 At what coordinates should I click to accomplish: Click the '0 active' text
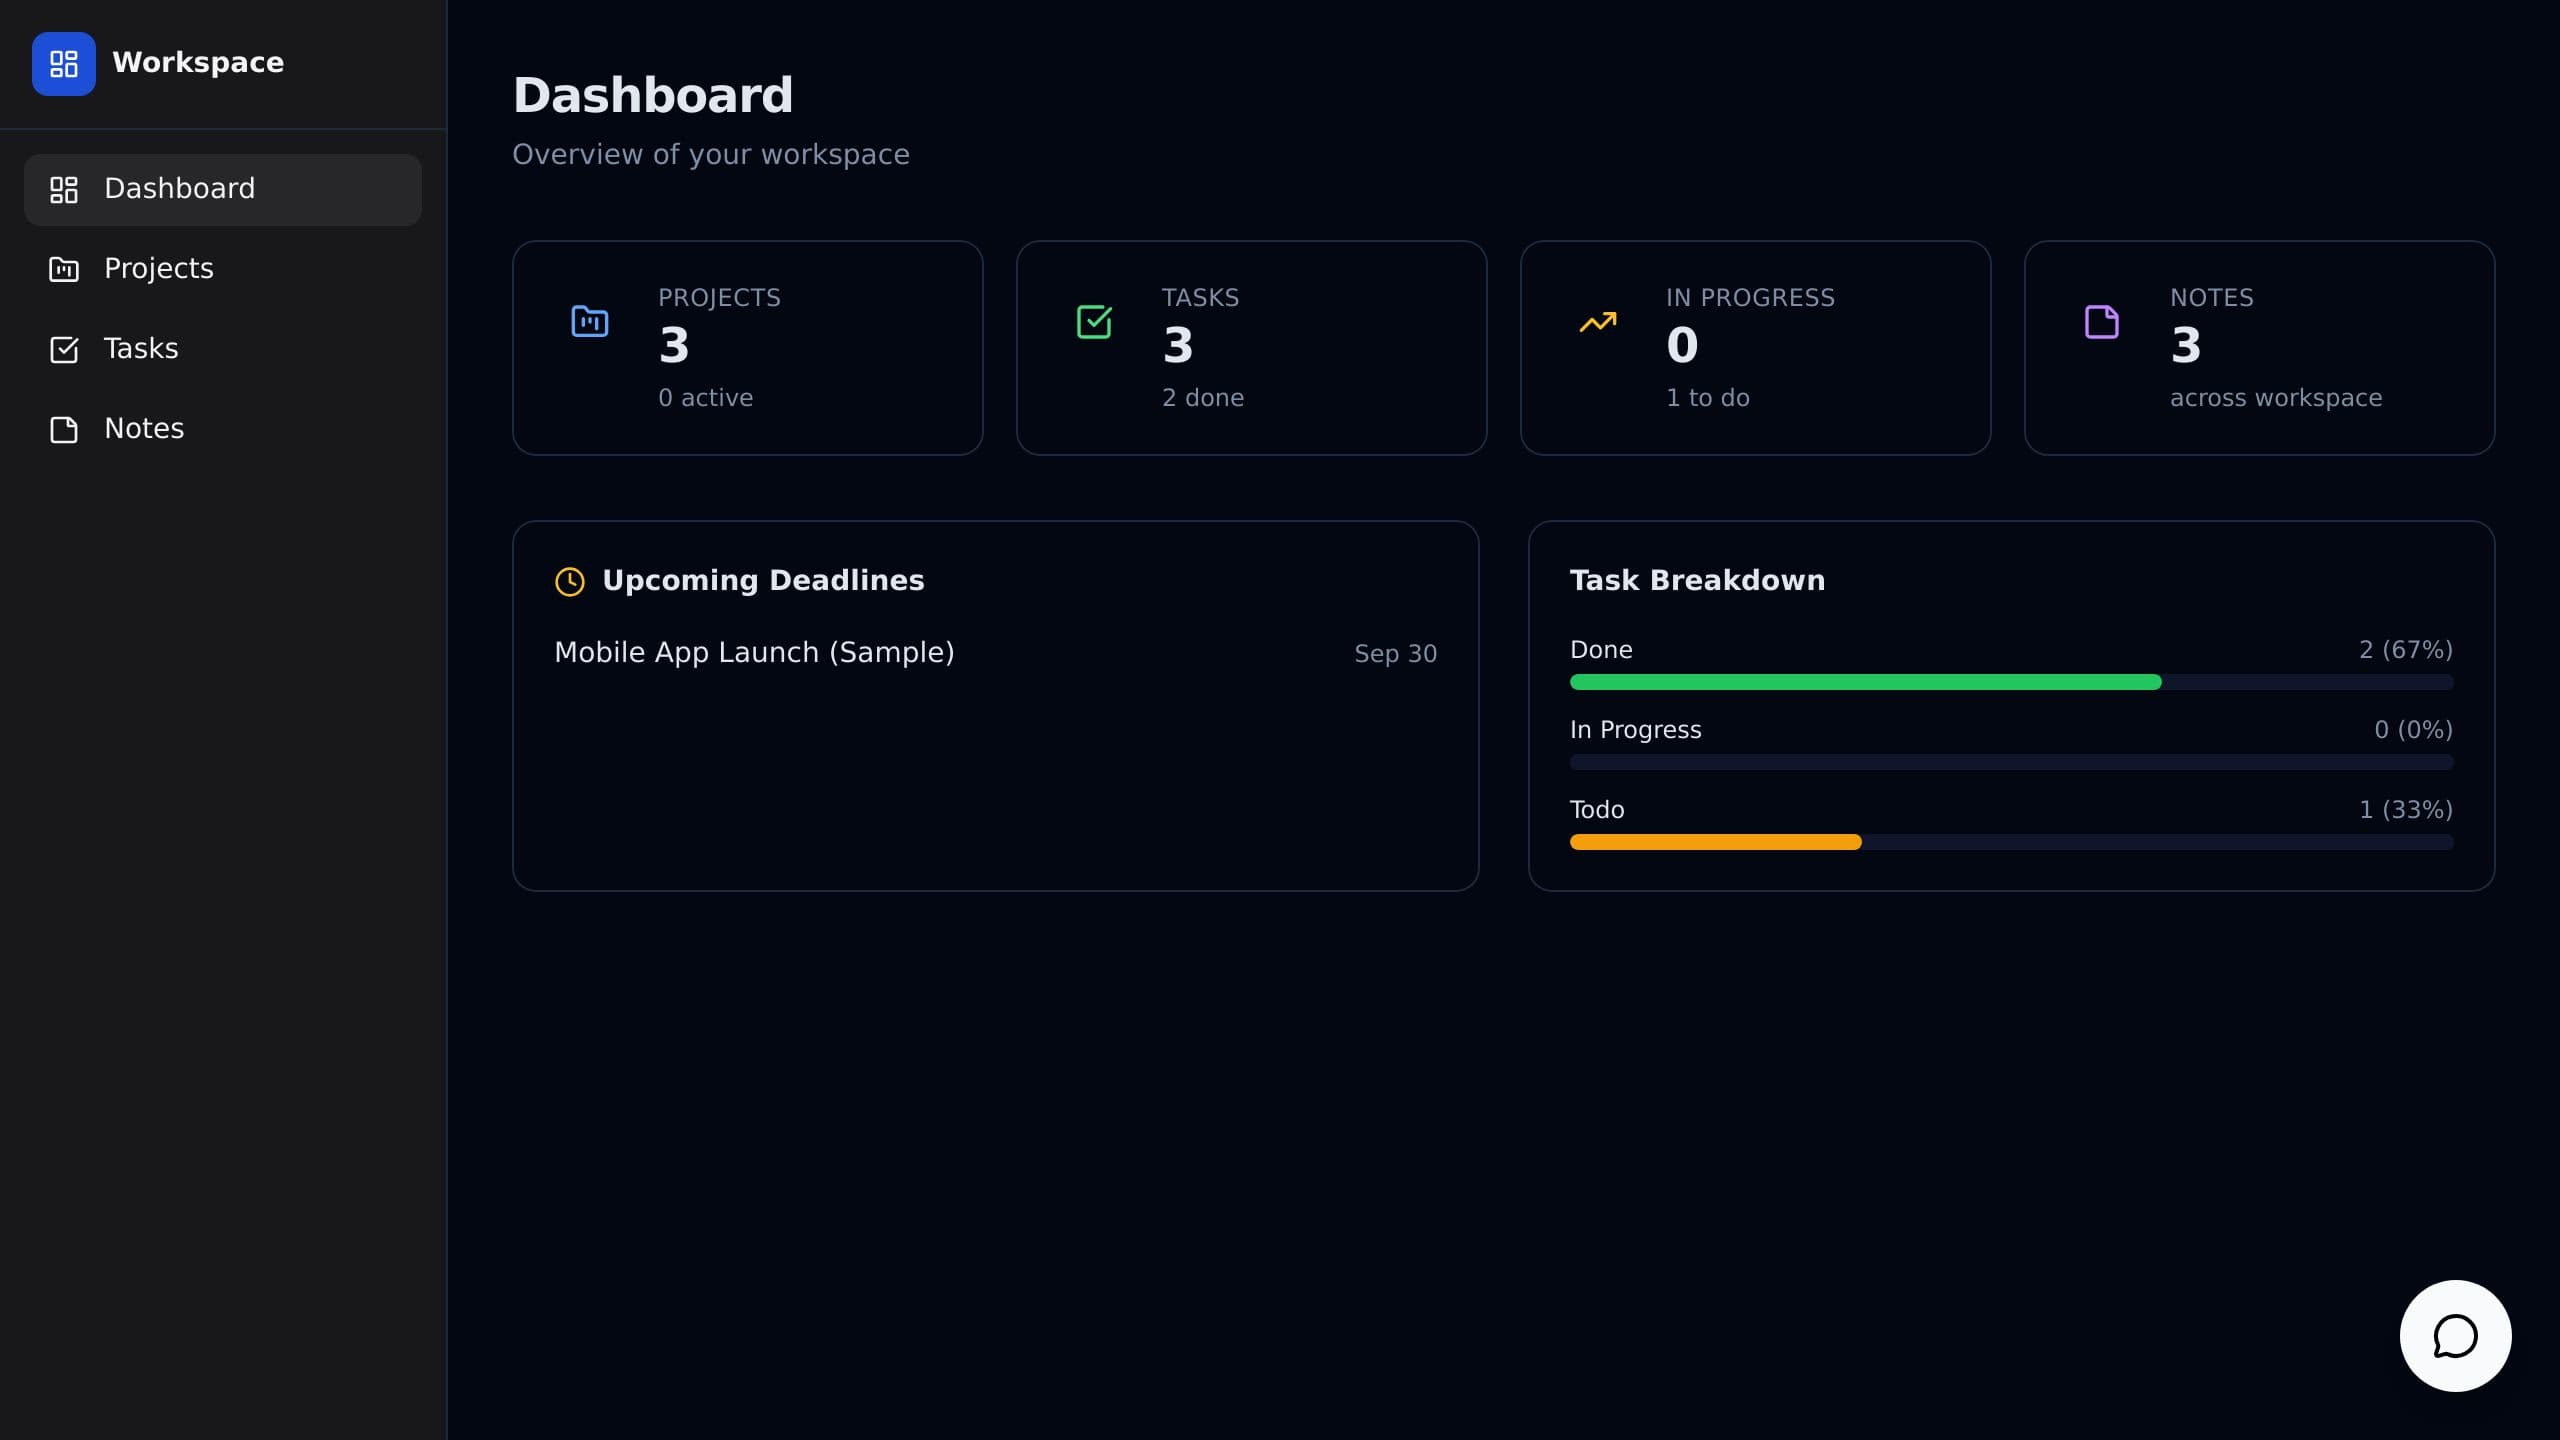tap(706, 398)
